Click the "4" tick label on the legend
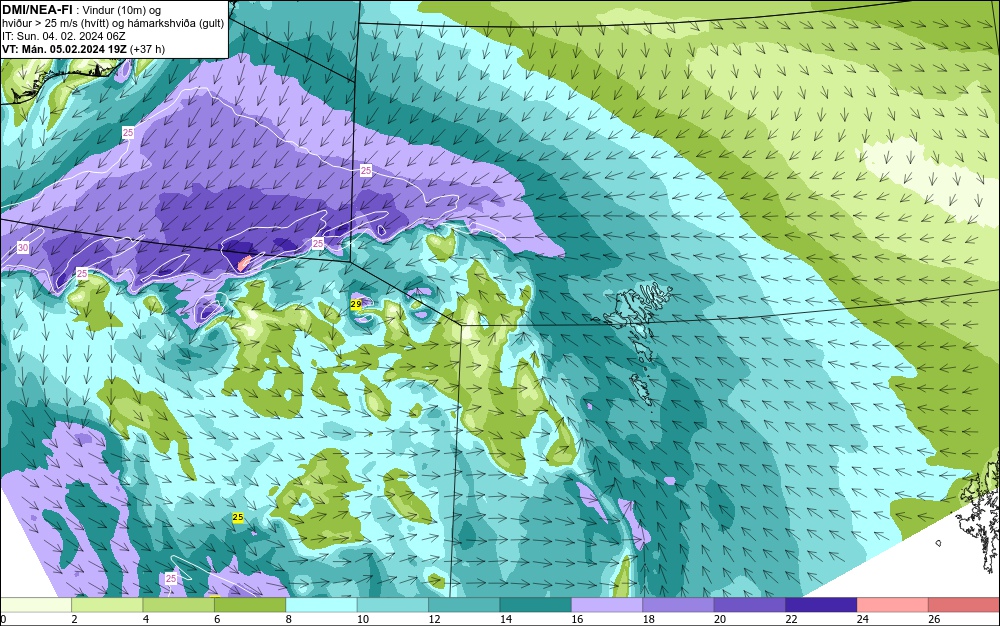1000x626 pixels. coord(146,619)
